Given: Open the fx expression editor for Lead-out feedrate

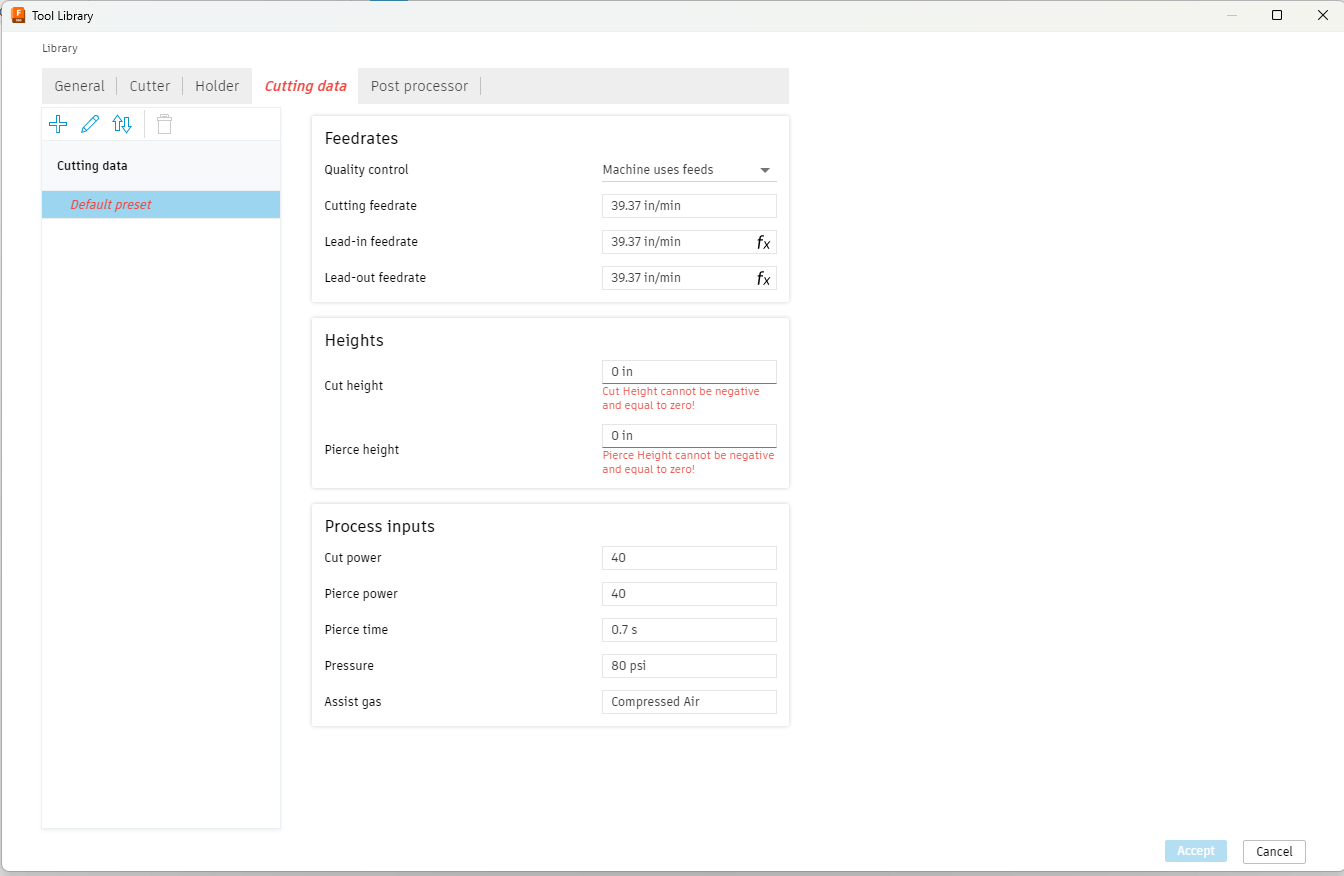Looking at the screenshot, I should click(763, 277).
